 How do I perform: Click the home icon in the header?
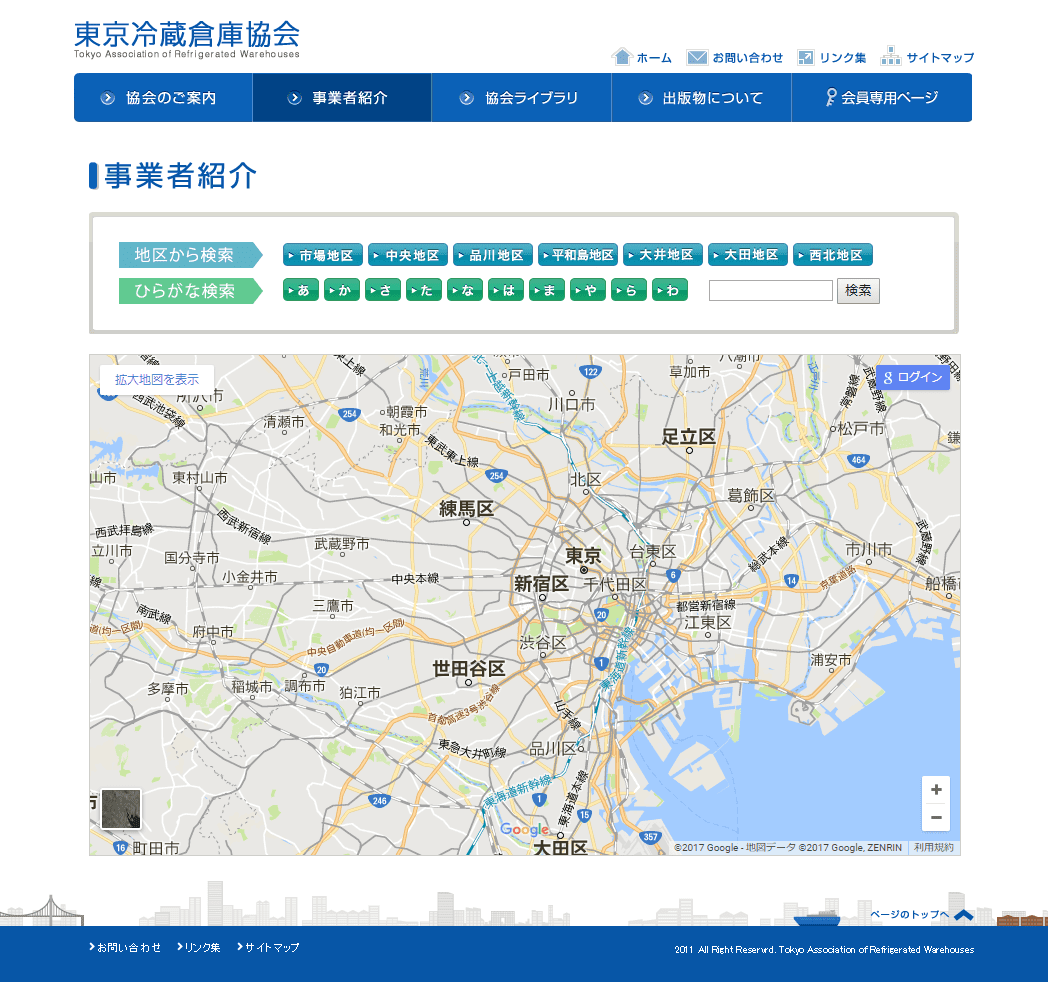point(623,57)
